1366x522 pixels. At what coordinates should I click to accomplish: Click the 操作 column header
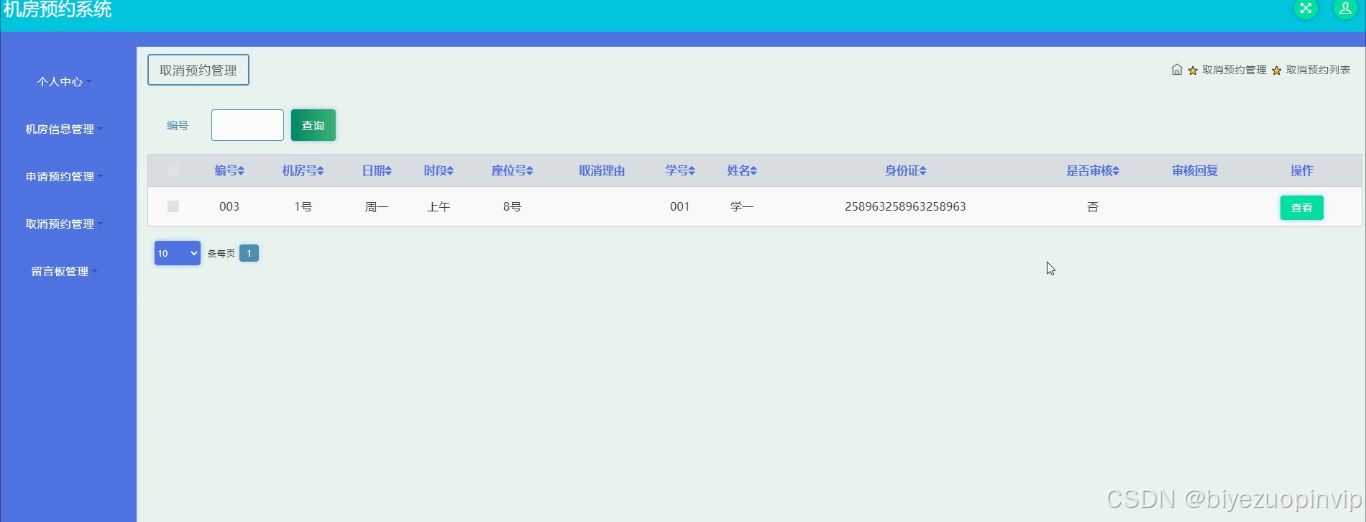pyautogui.click(x=1301, y=171)
